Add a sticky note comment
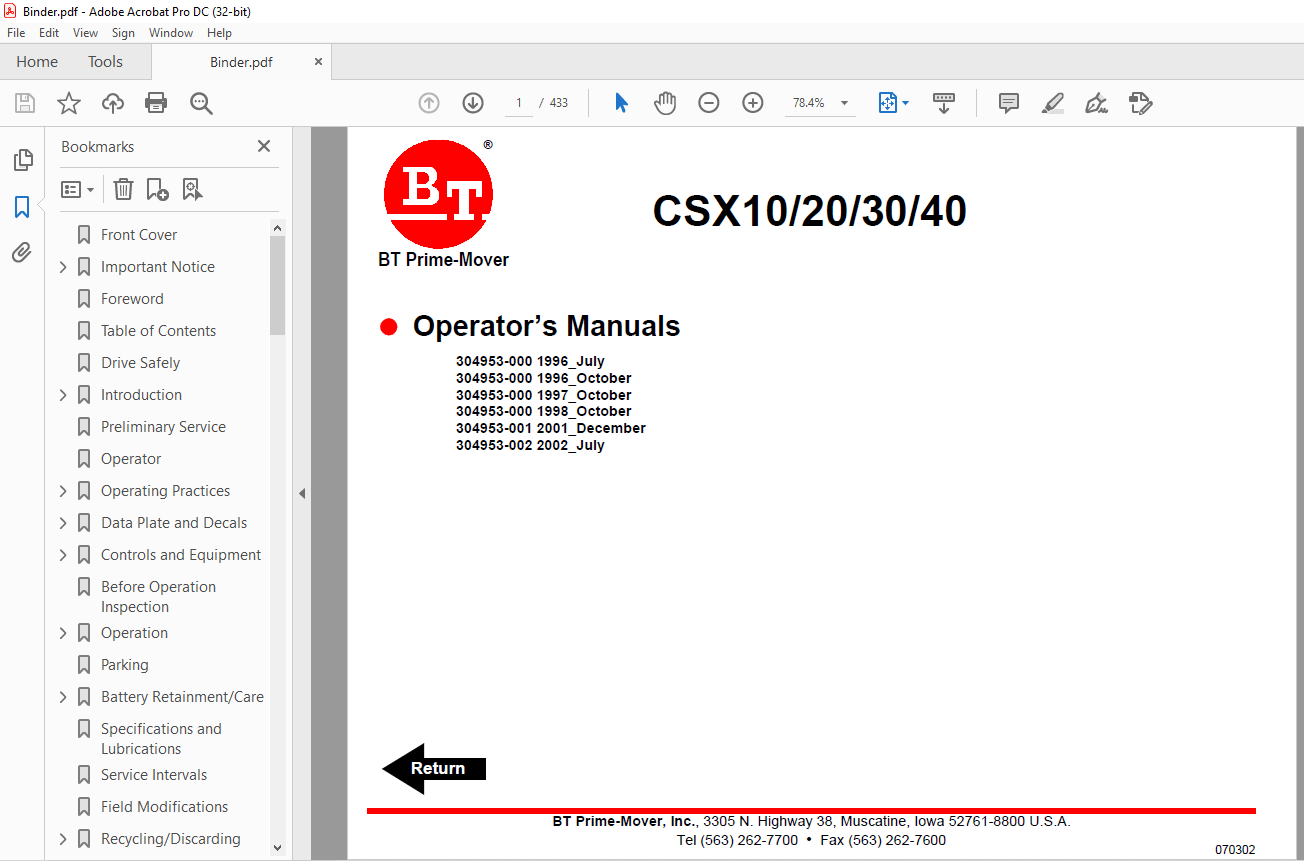1304x861 pixels. coord(1009,103)
